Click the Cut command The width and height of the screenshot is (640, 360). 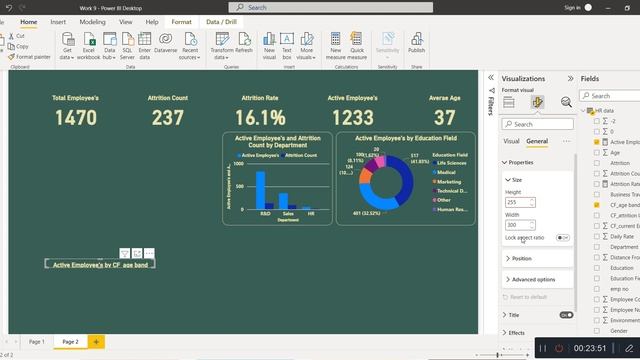point(16,36)
